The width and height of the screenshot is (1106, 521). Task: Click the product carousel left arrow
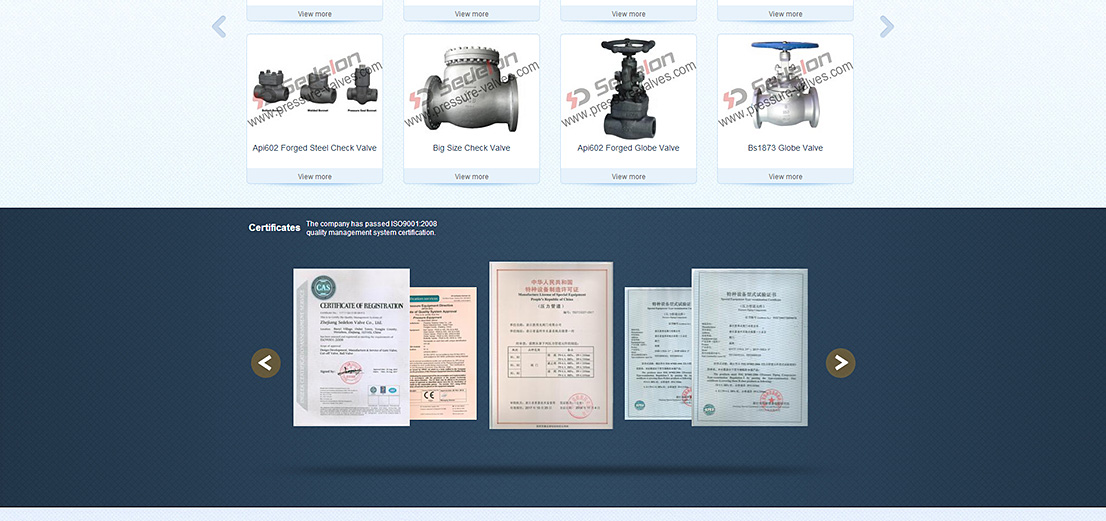[219, 27]
